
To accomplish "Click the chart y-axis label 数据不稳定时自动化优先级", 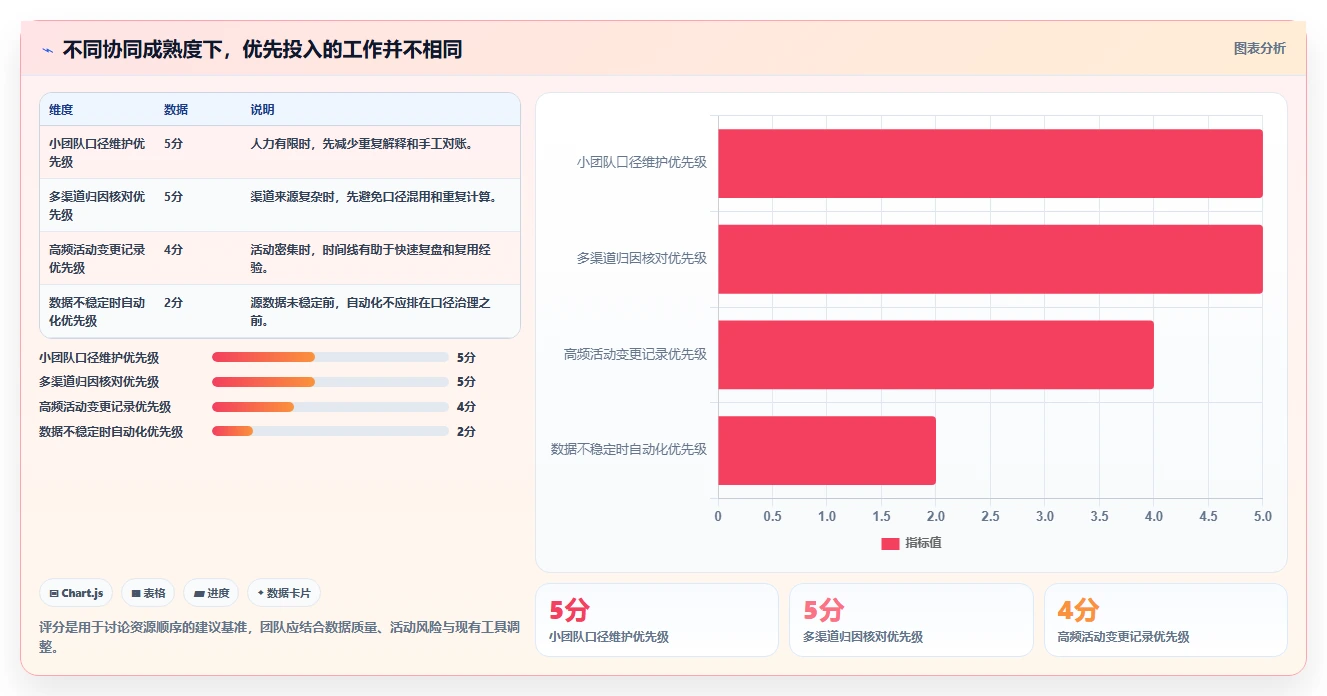I will click(629, 450).
